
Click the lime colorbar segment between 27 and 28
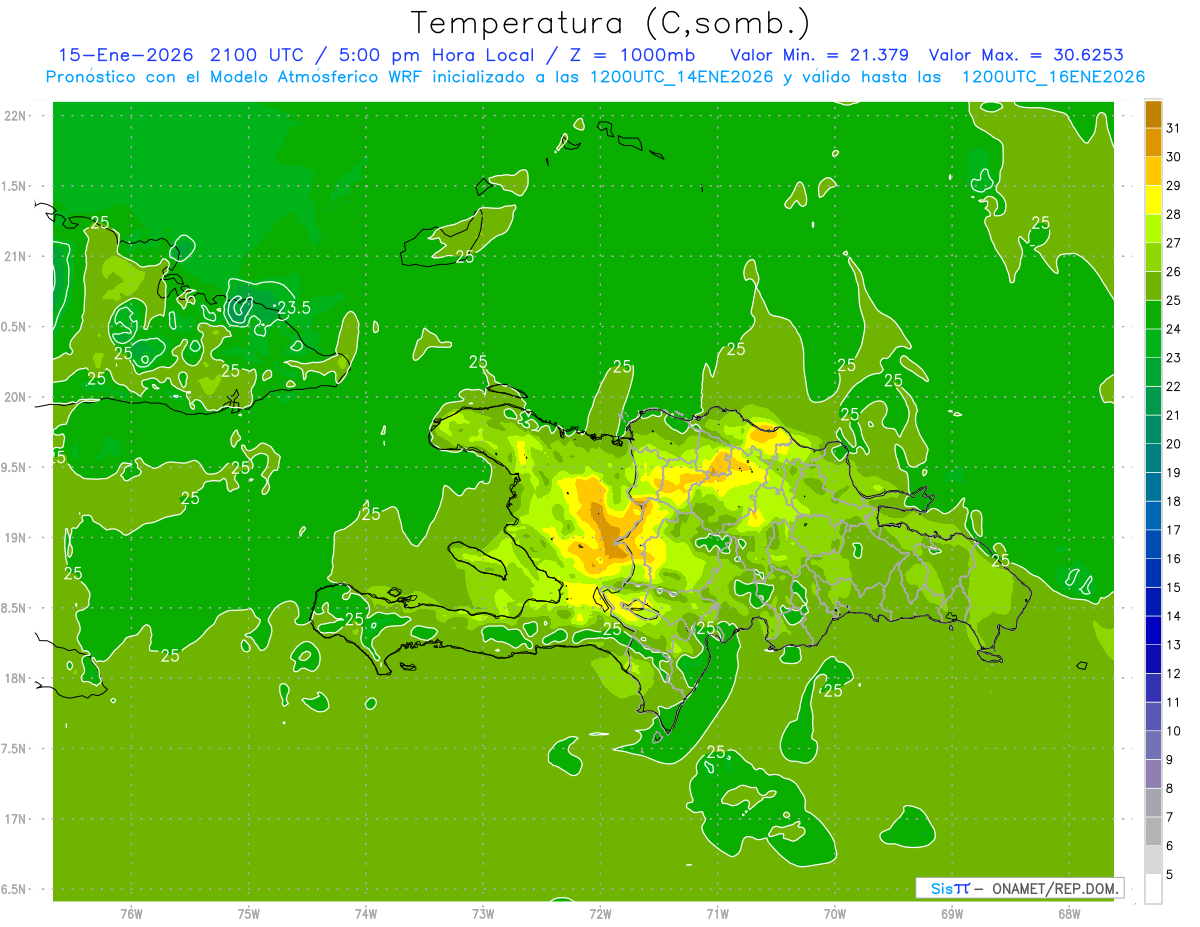pyautogui.click(x=1153, y=228)
